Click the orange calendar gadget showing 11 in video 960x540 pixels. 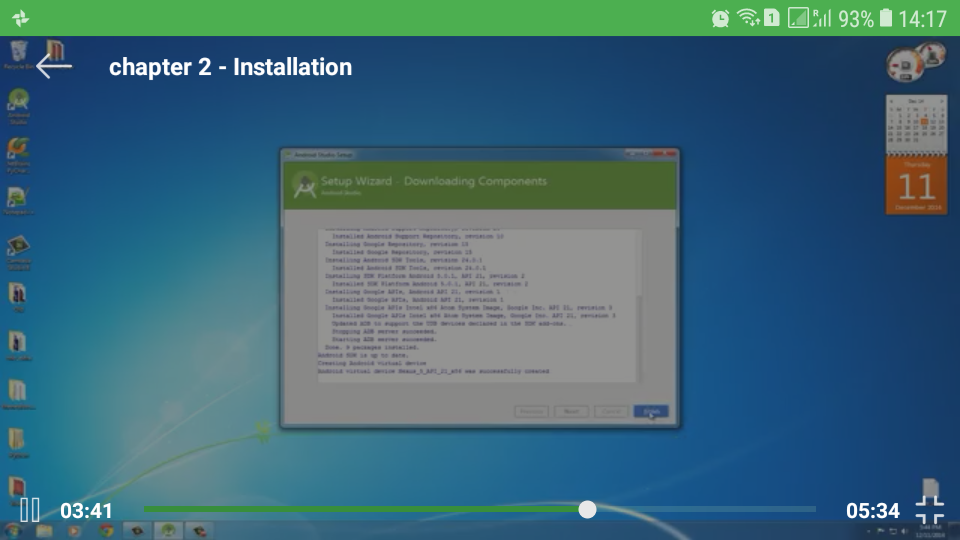point(916,185)
